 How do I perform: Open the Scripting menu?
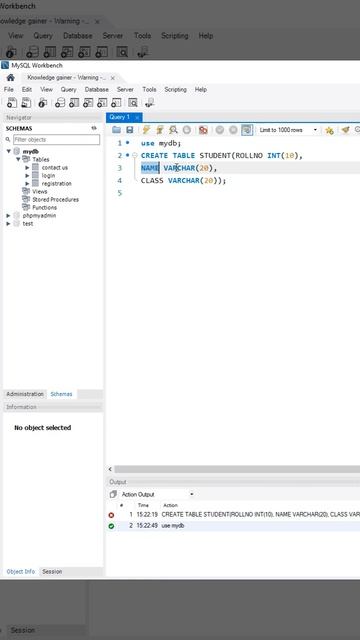click(x=176, y=89)
